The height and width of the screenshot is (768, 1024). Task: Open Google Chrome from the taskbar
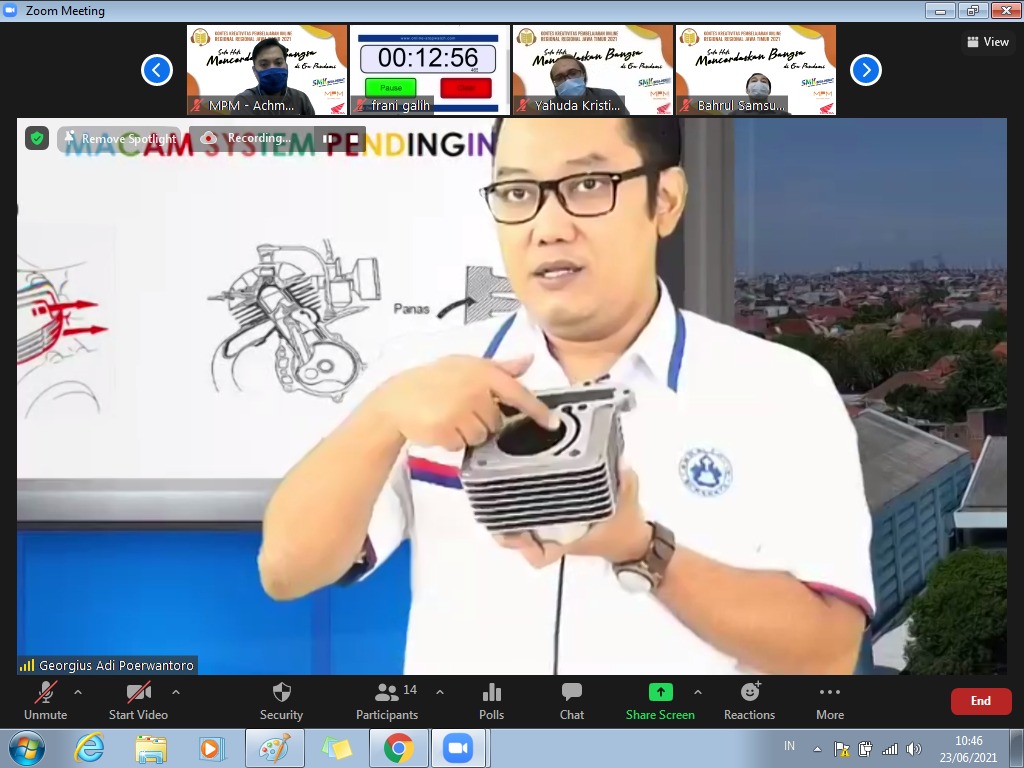coord(398,748)
